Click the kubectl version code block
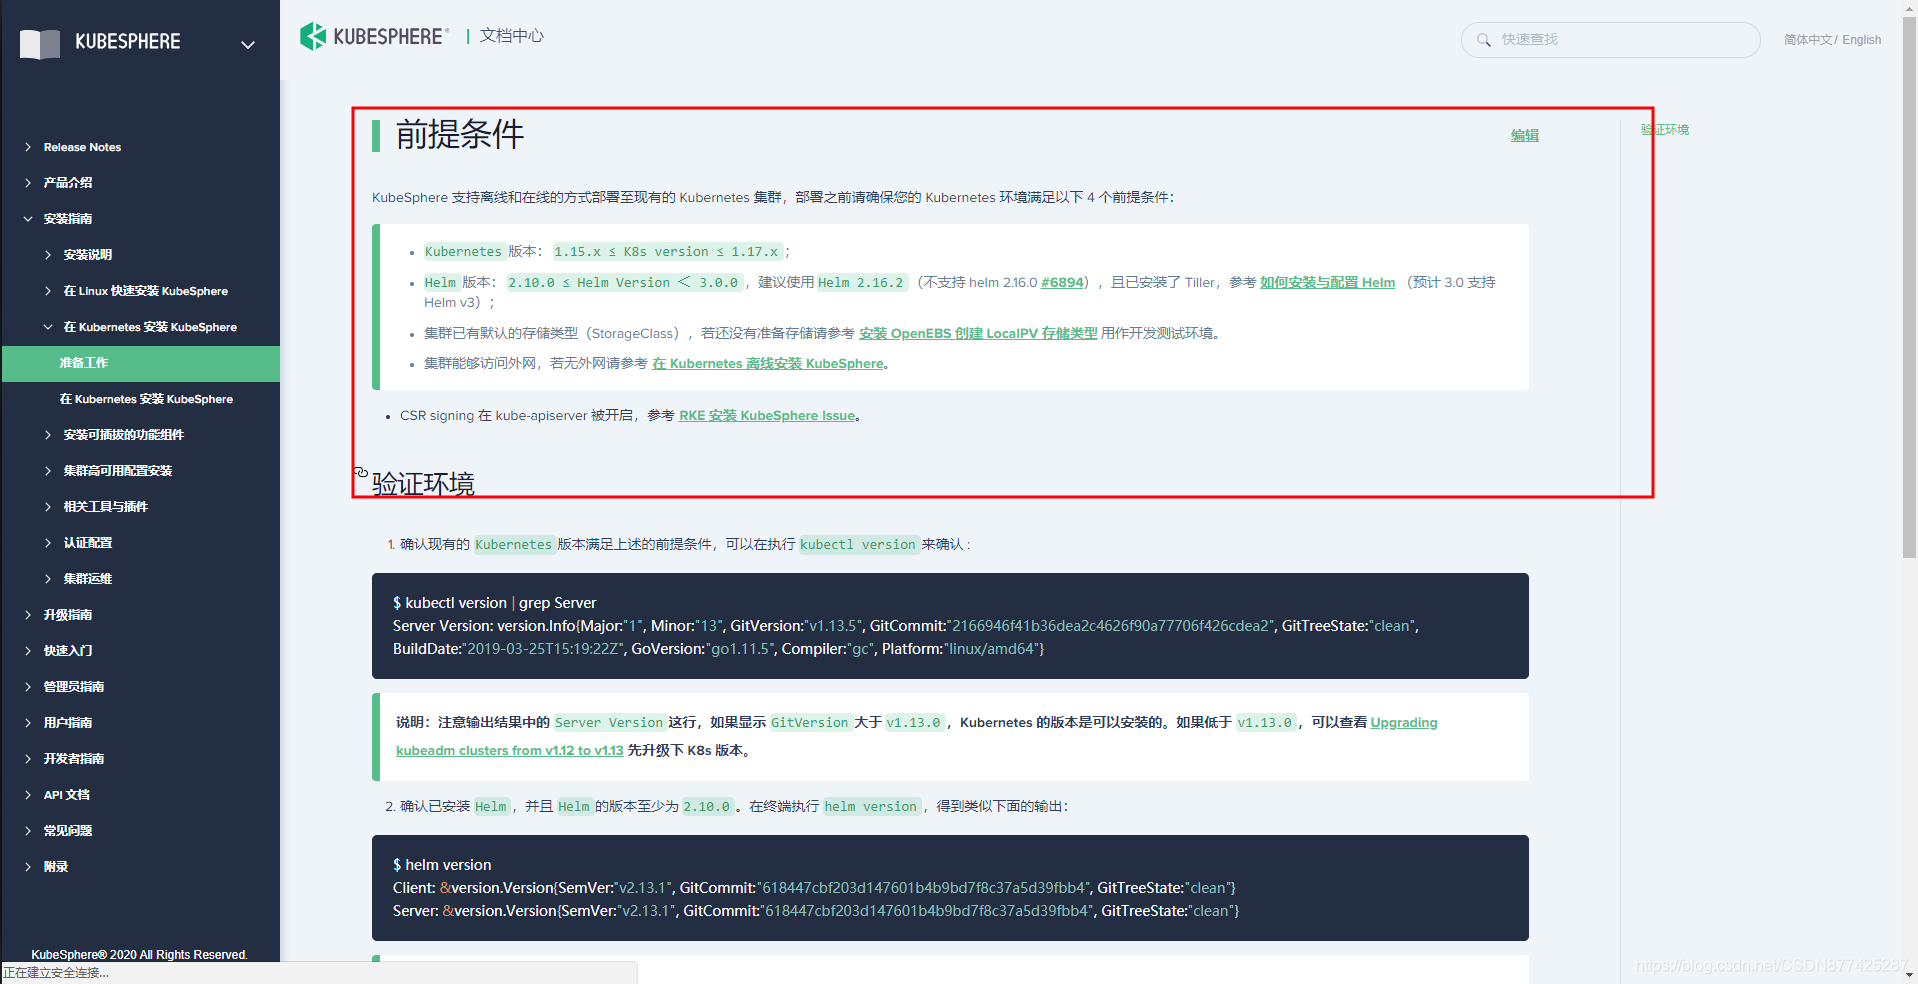1918x984 pixels. (950, 626)
